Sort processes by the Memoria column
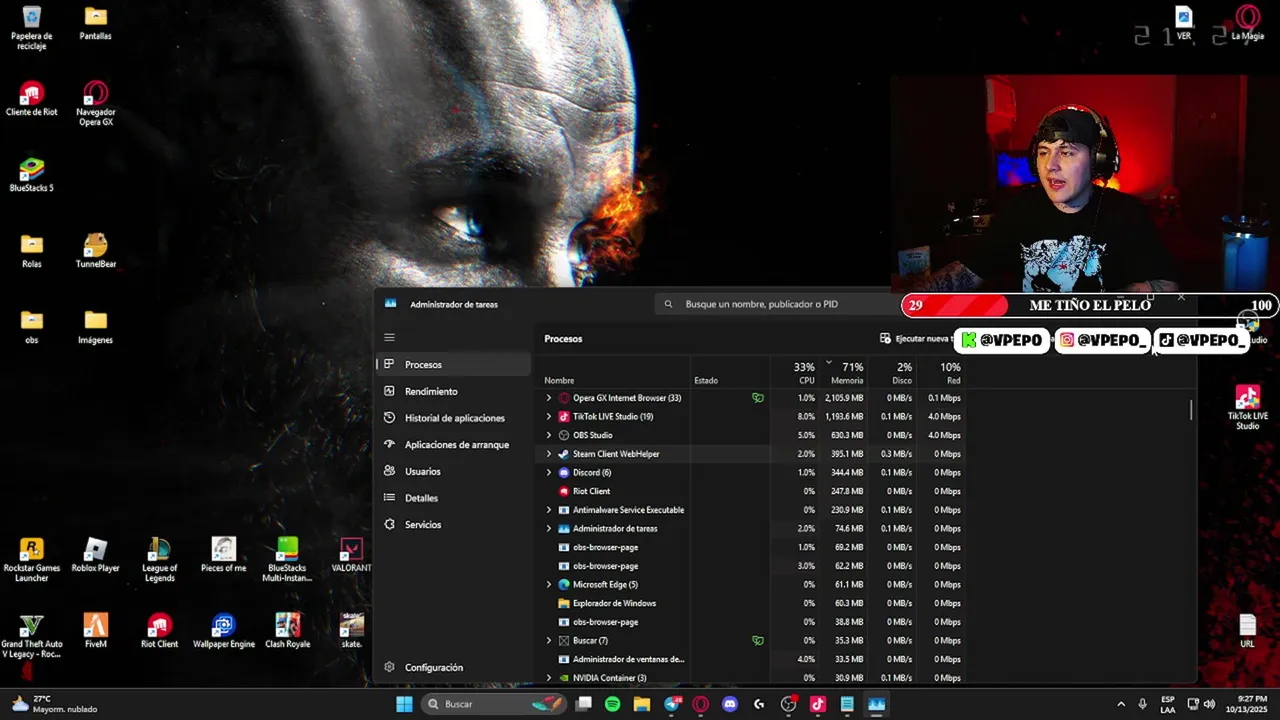 point(843,372)
